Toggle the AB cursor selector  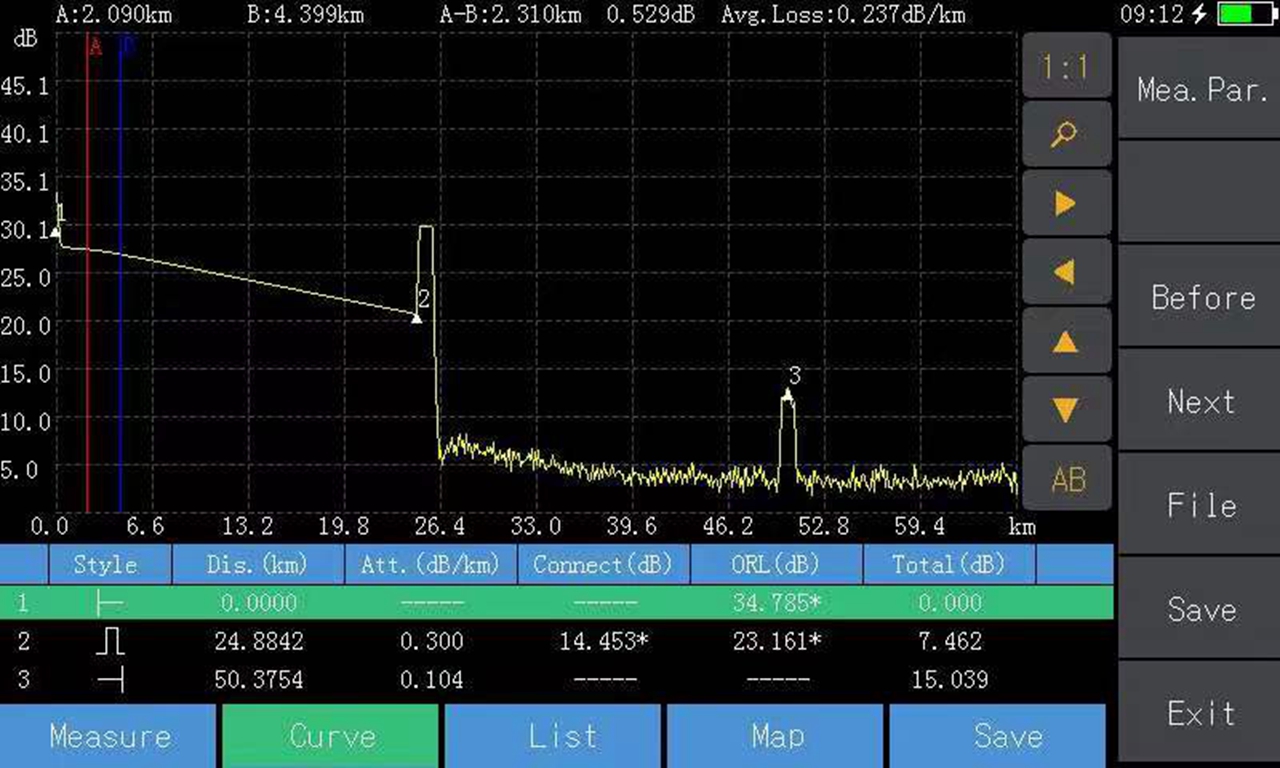pos(1066,480)
